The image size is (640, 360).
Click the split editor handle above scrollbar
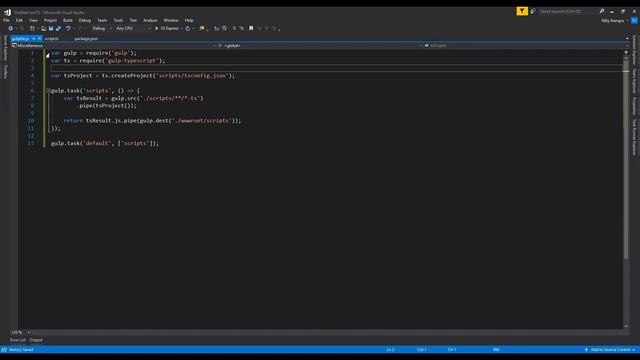[626, 52]
